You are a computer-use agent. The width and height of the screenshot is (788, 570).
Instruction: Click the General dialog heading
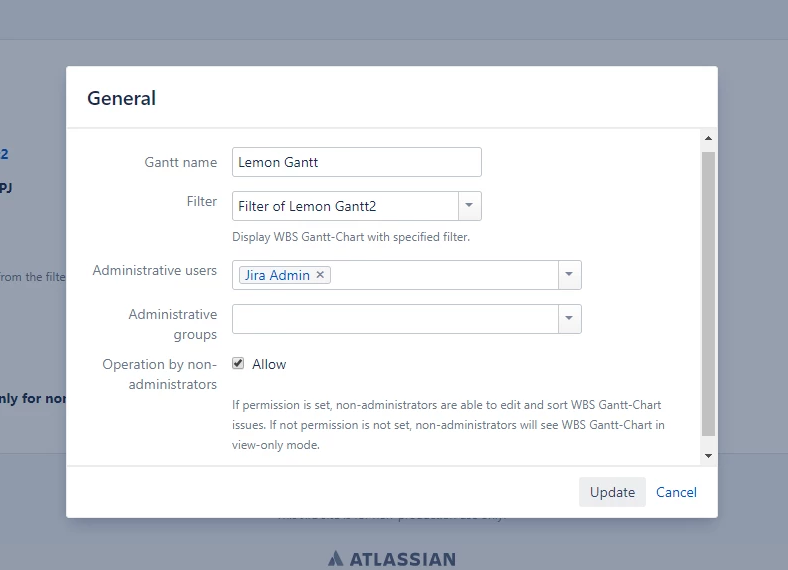pyautogui.click(x=122, y=98)
